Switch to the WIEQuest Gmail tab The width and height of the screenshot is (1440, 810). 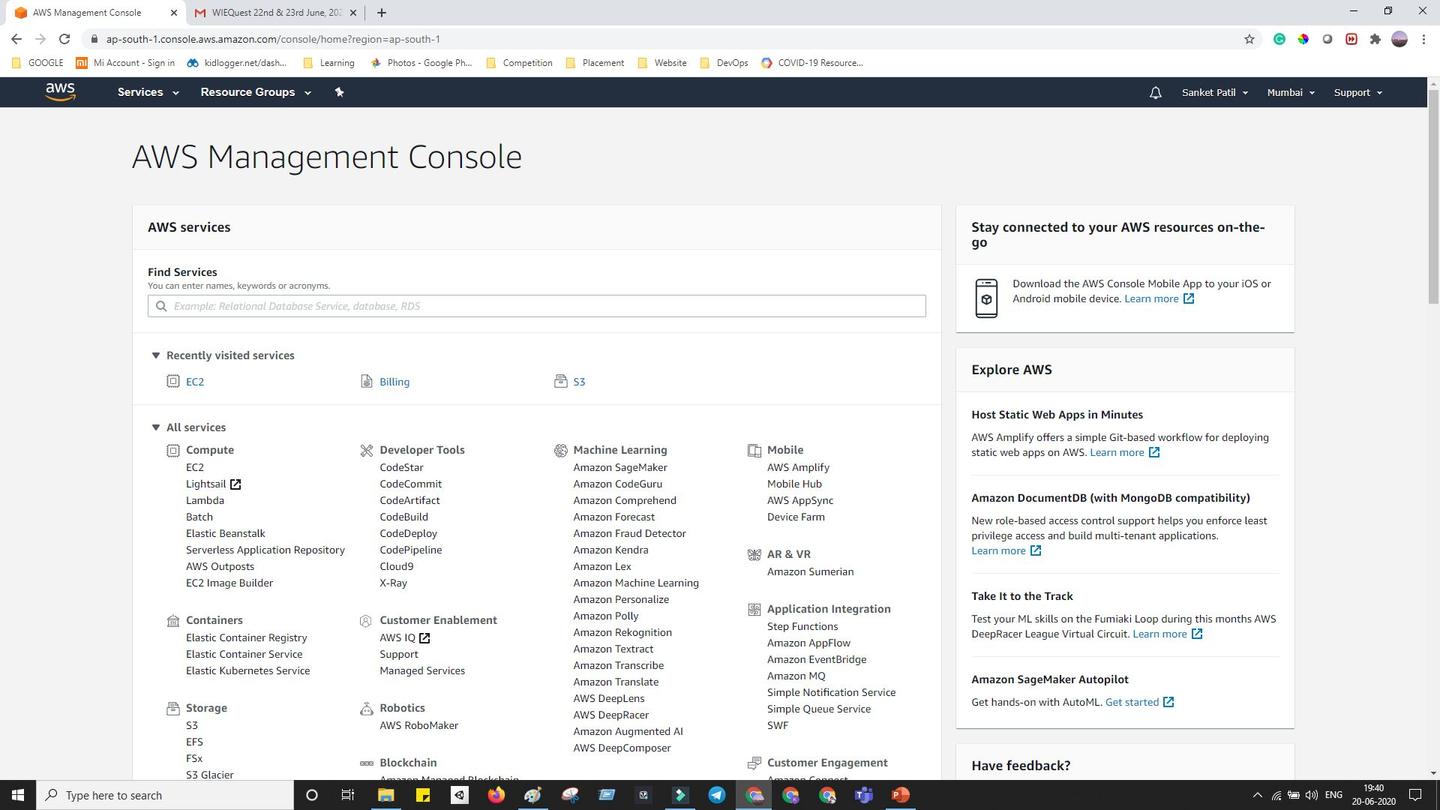pyautogui.click(x=273, y=13)
